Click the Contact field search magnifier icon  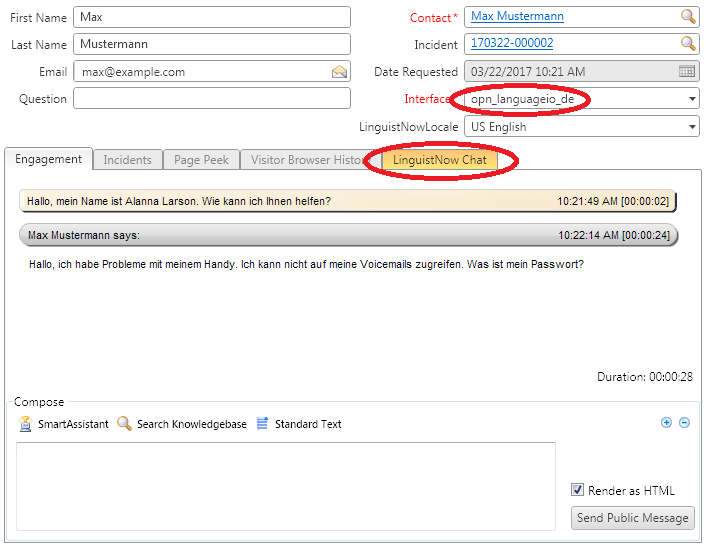click(x=688, y=17)
